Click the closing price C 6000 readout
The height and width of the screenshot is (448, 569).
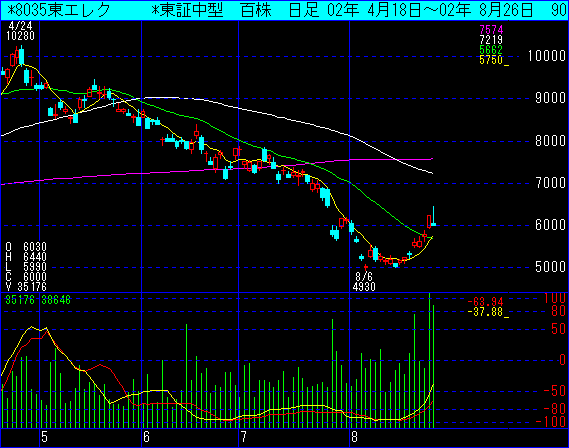pyautogui.click(x=26, y=277)
